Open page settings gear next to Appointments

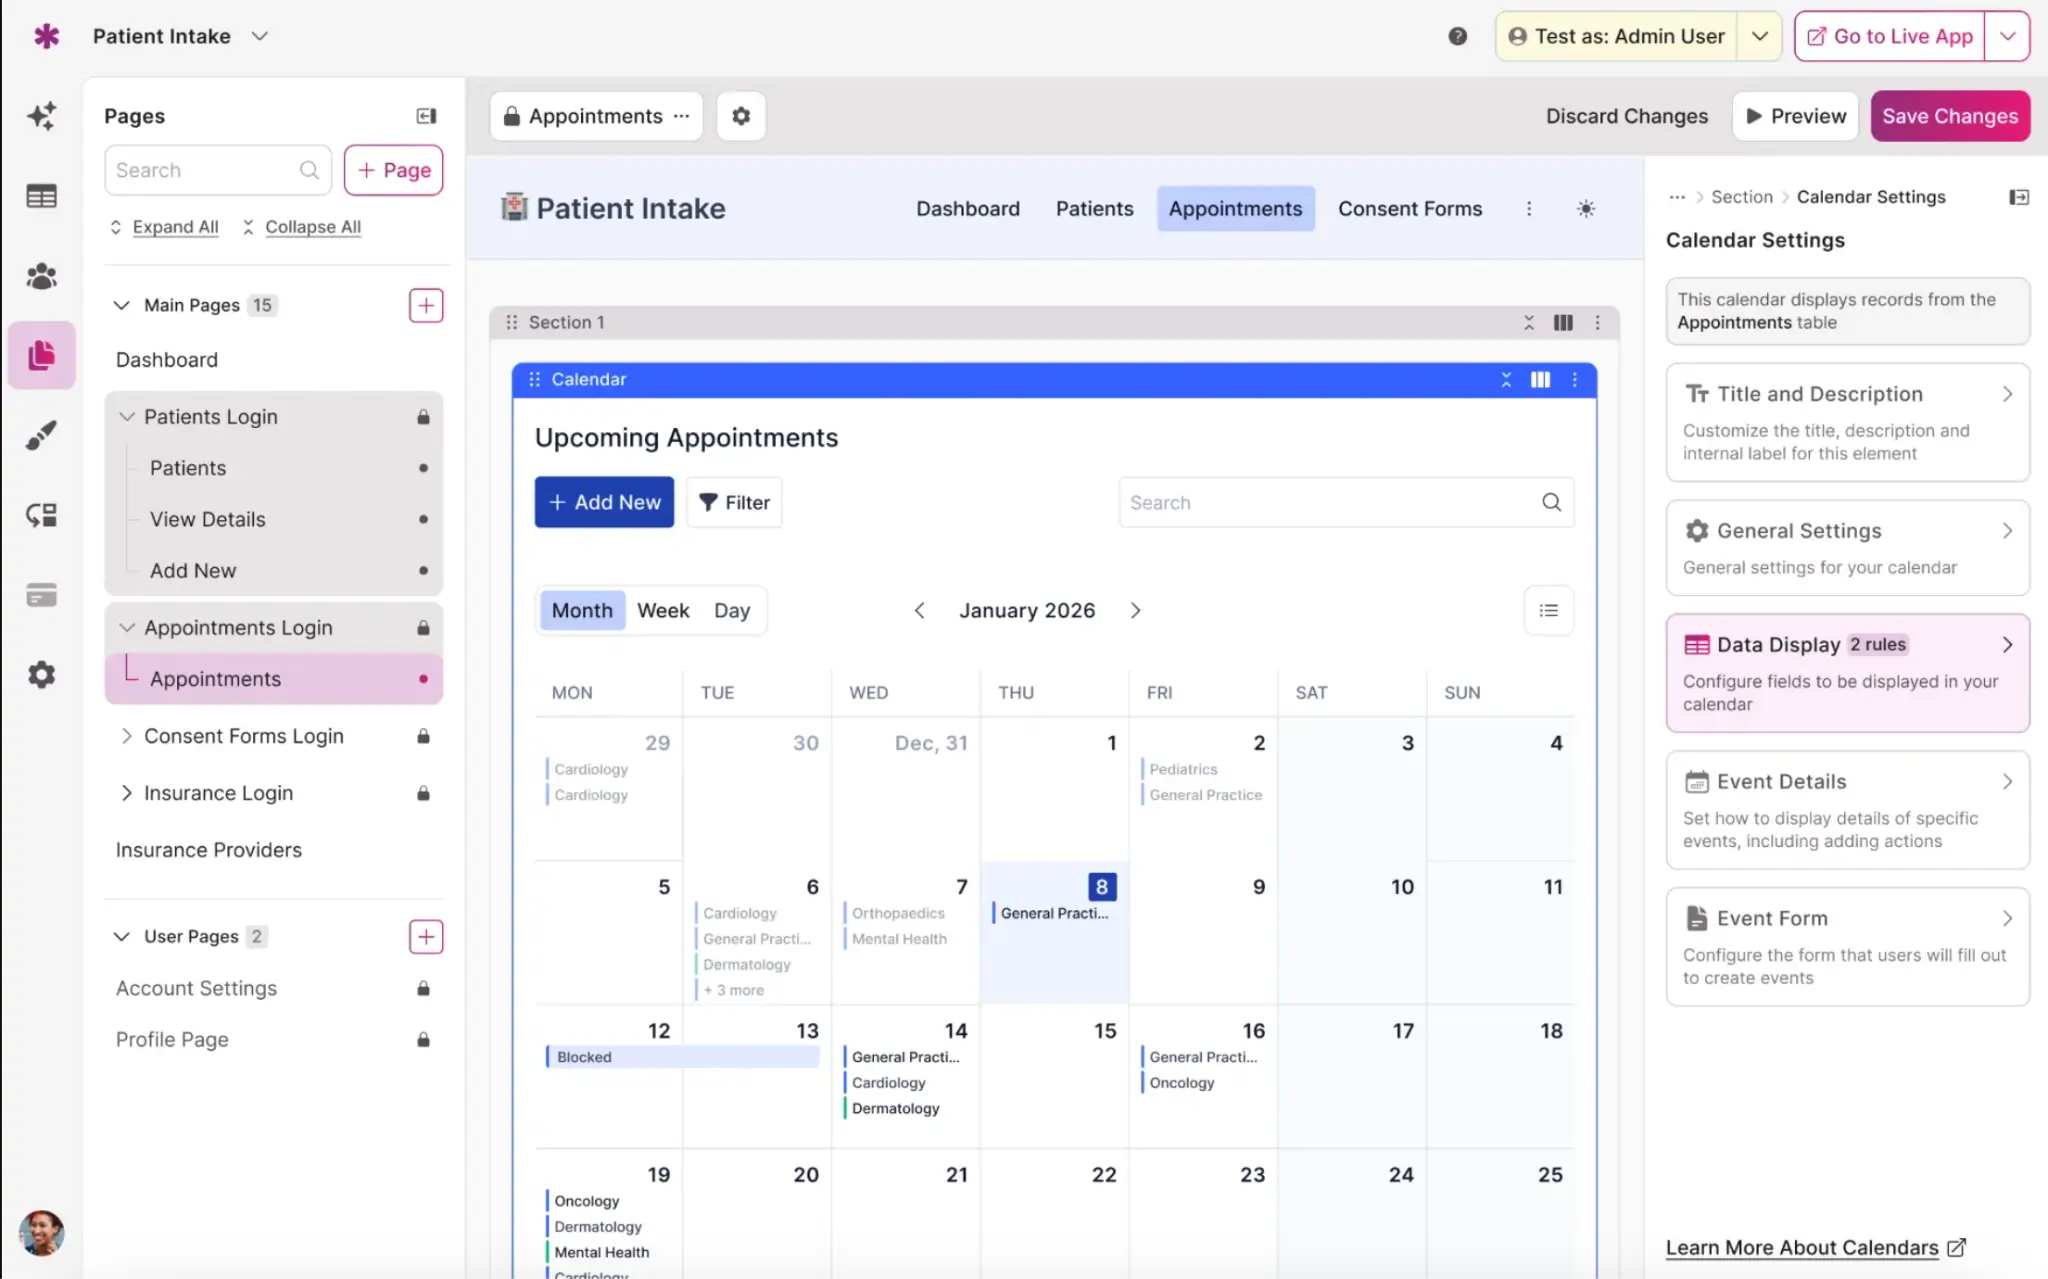741,116
